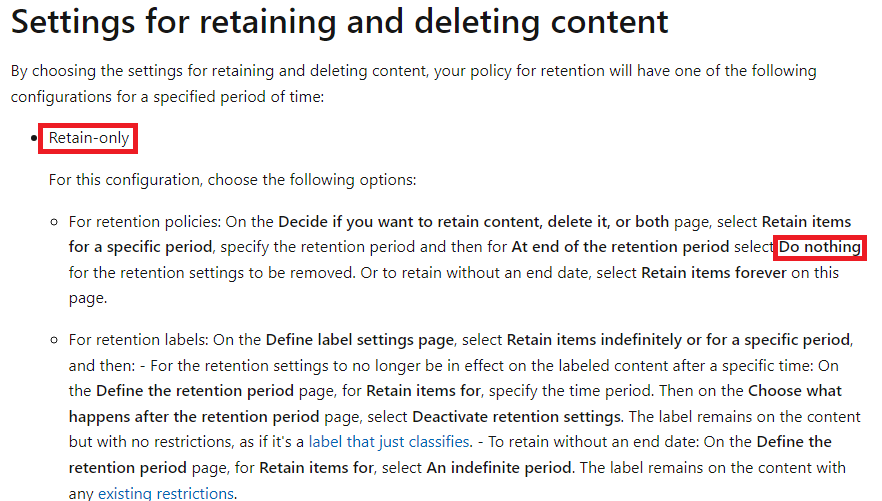Click the solid bullet beside Retain-only
Screen dimensions: 882x501
coord(34,138)
